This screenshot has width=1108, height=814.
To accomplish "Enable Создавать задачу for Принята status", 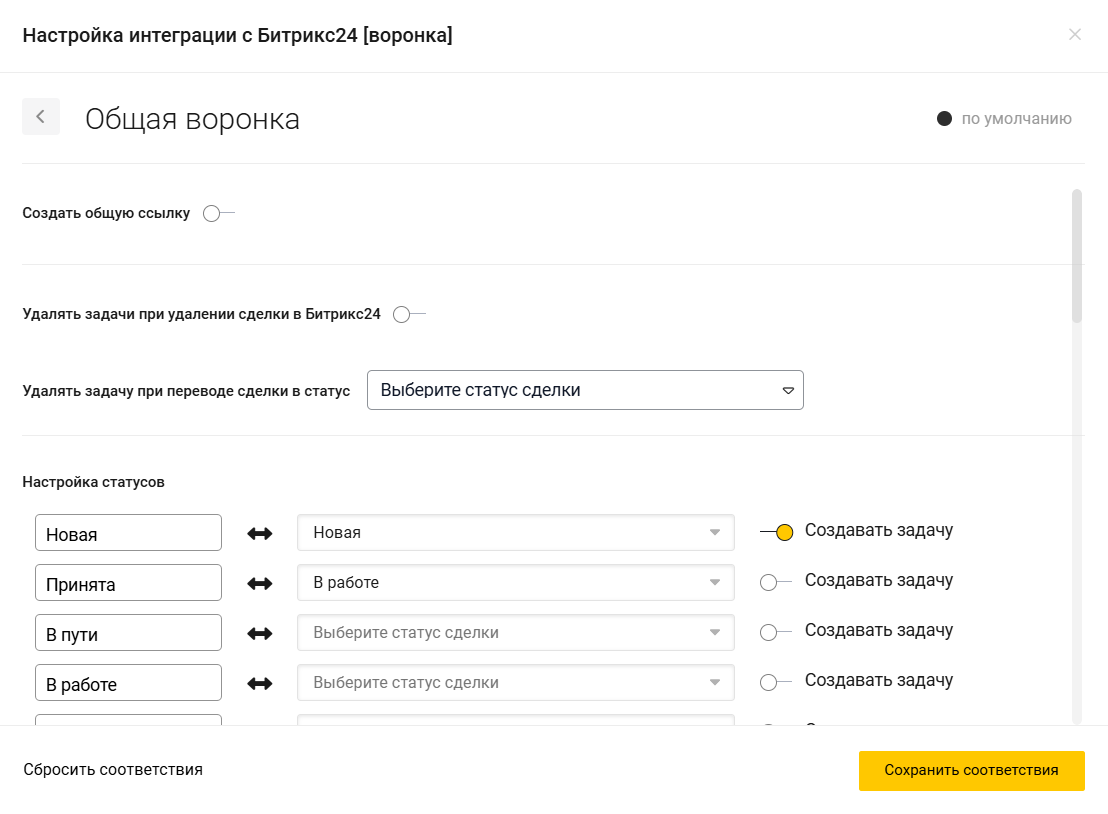I will point(776,582).
